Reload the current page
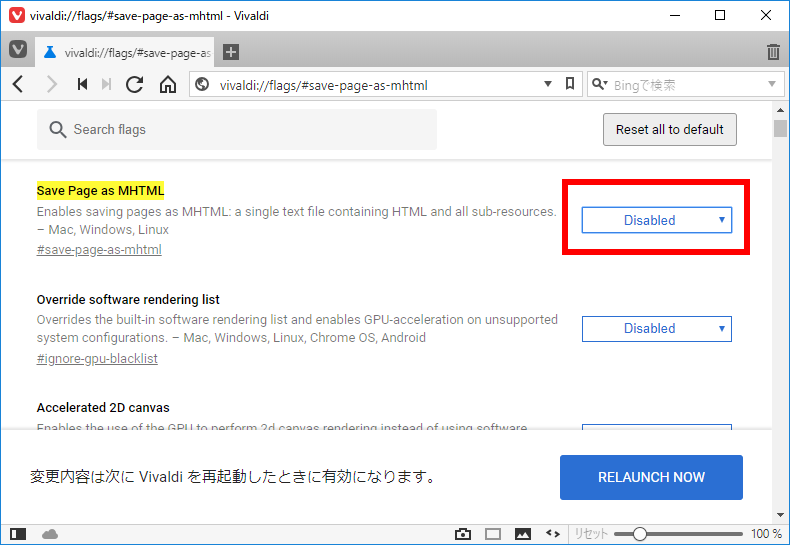Image resolution: width=790 pixels, height=545 pixels. point(135,84)
